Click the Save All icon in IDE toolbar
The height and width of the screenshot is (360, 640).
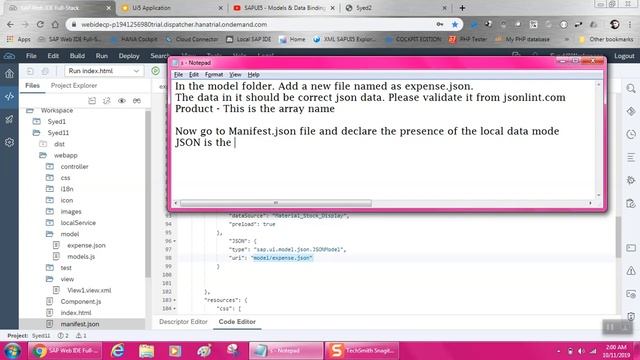pyautogui.click(x=45, y=71)
